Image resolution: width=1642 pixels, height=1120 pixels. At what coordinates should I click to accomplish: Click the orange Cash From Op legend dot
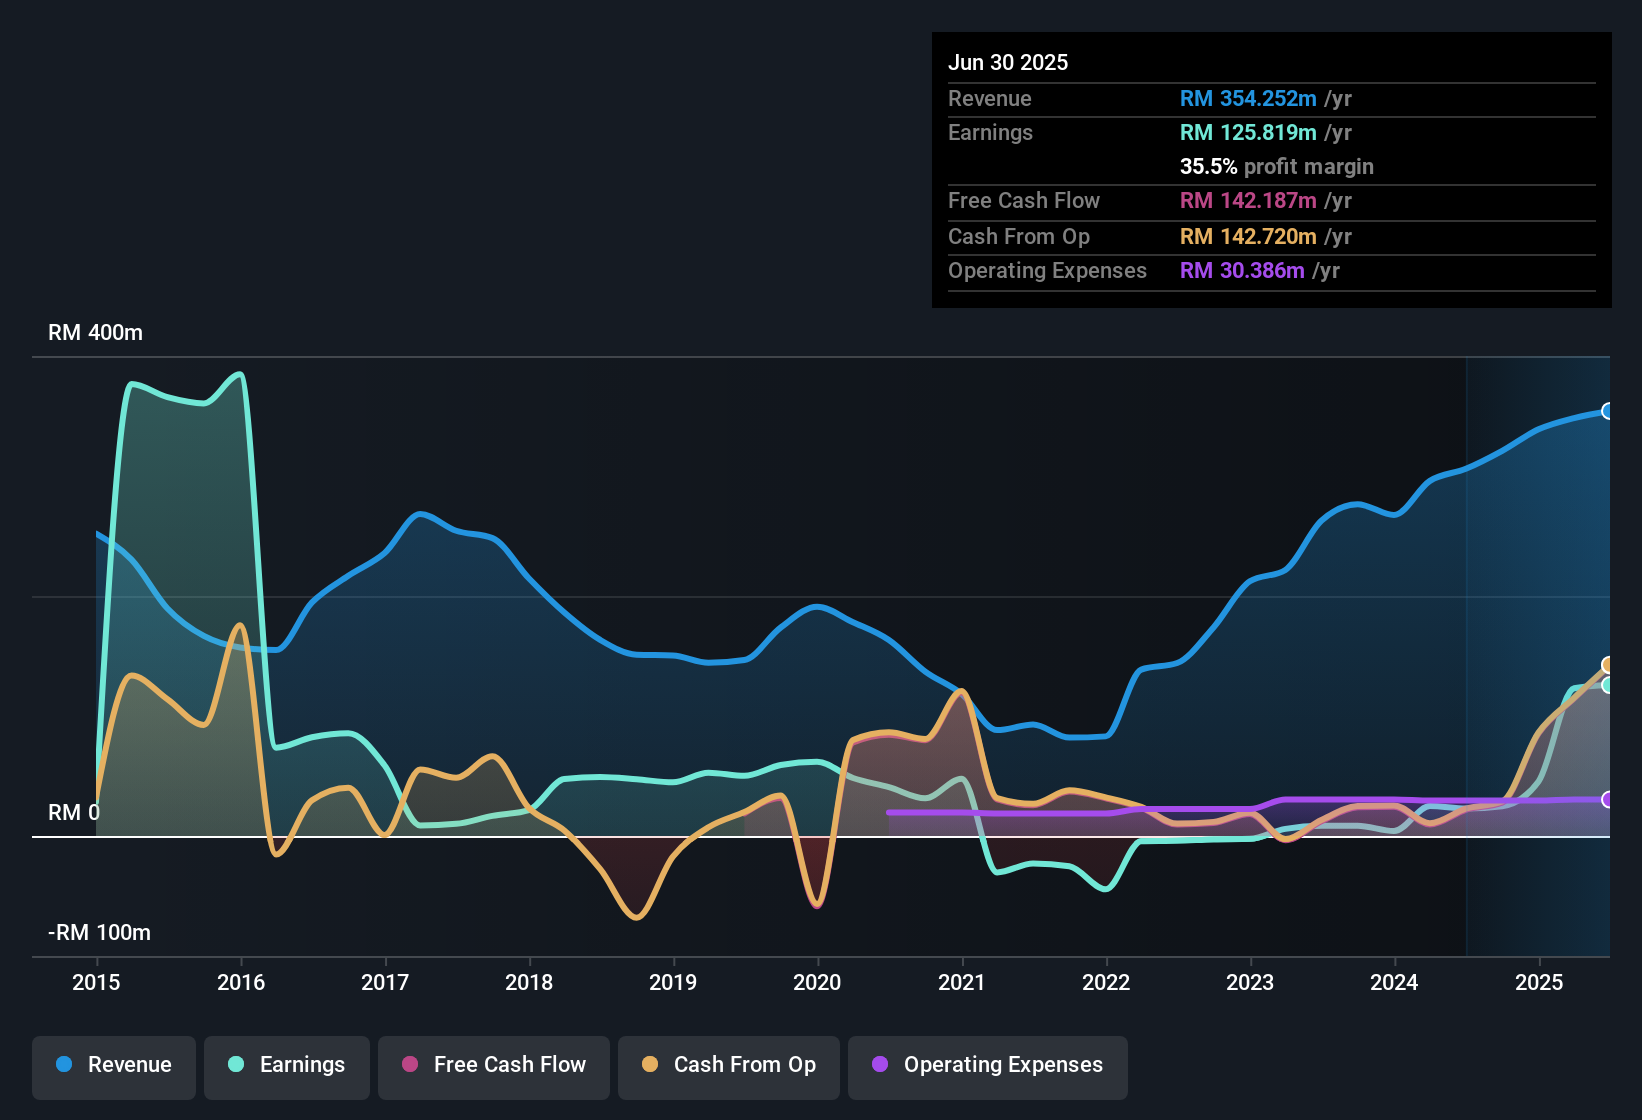point(651,1065)
